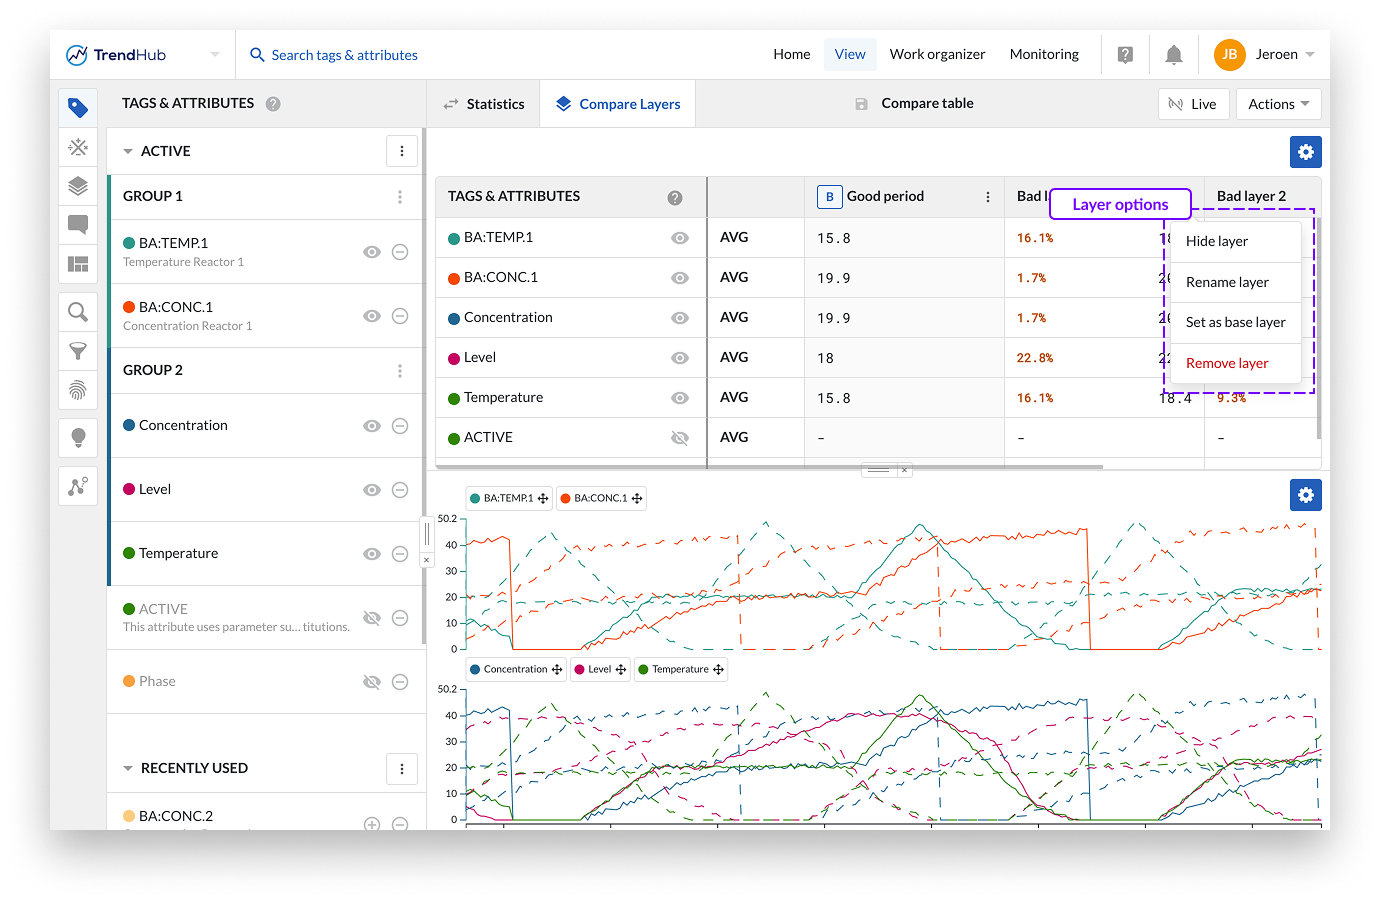Open the search magnifier in left sidebar
The width and height of the screenshot is (1380, 900).
click(x=78, y=312)
